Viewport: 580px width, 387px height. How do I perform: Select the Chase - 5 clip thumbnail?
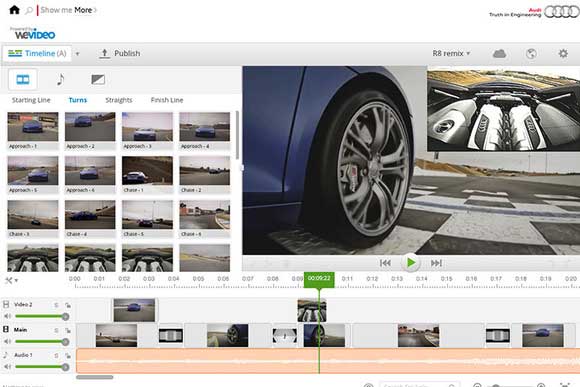[x=147, y=215]
